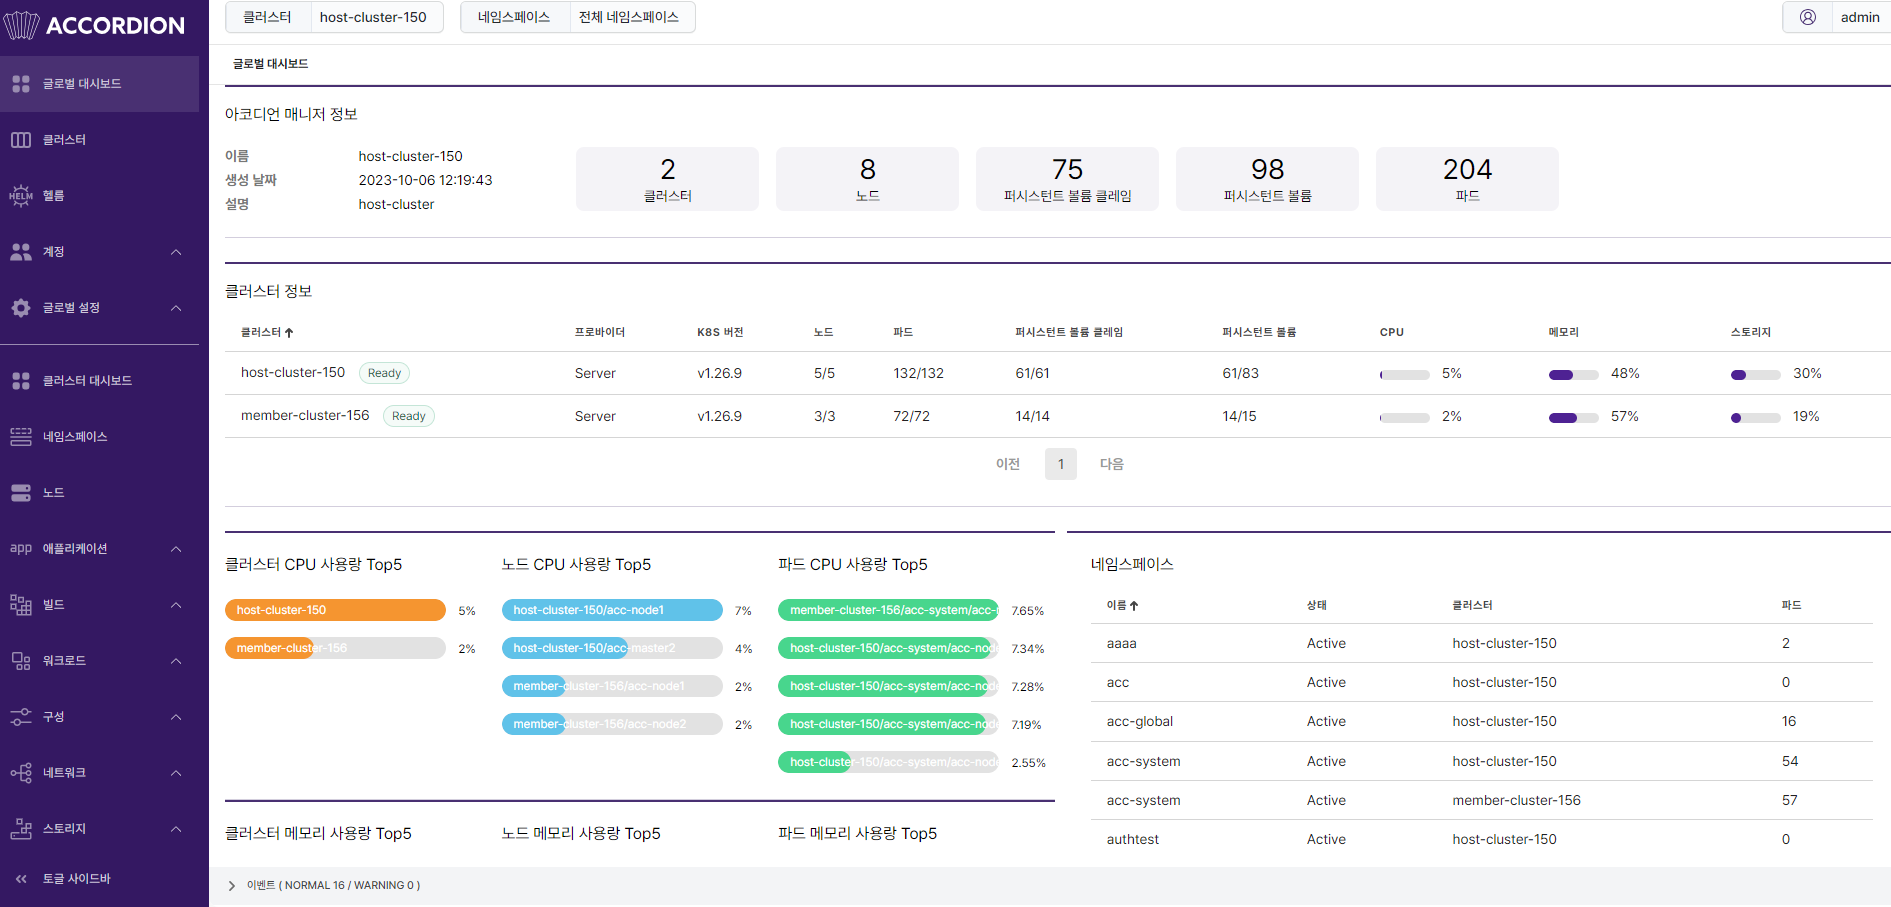Sort namespace table by 이름 column
Image resolution: width=1891 pixels, height=907 pixels.
point(1122,605)
